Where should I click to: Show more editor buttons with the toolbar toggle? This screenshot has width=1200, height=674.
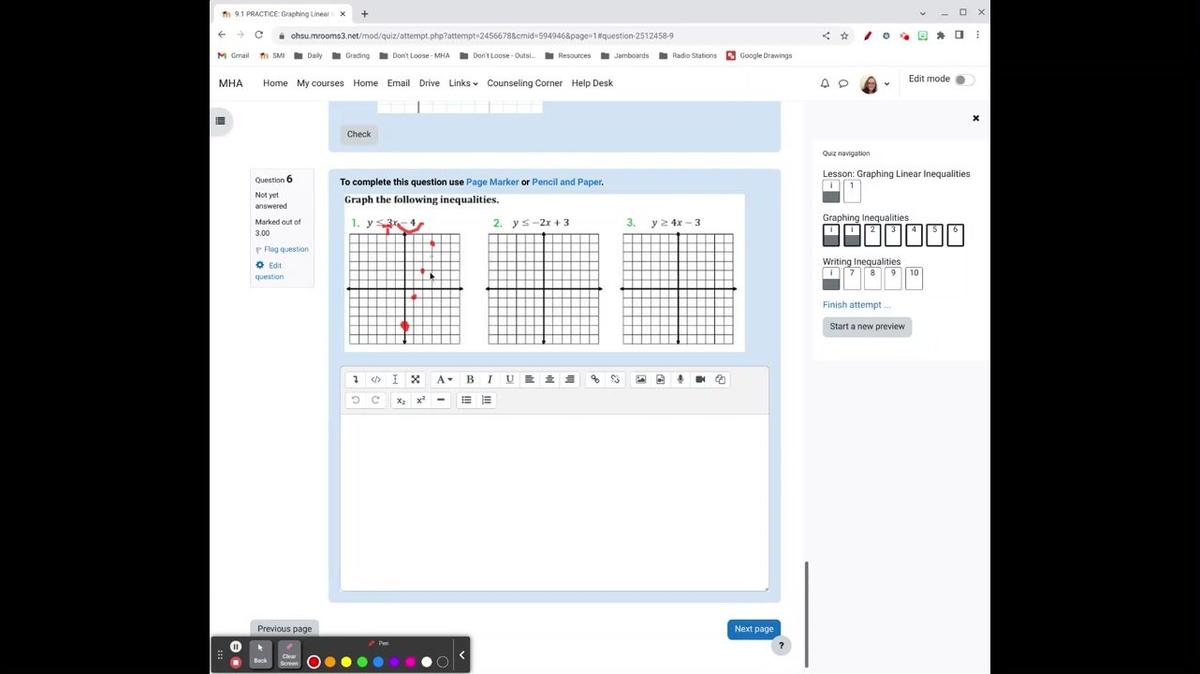coord(355,379)
